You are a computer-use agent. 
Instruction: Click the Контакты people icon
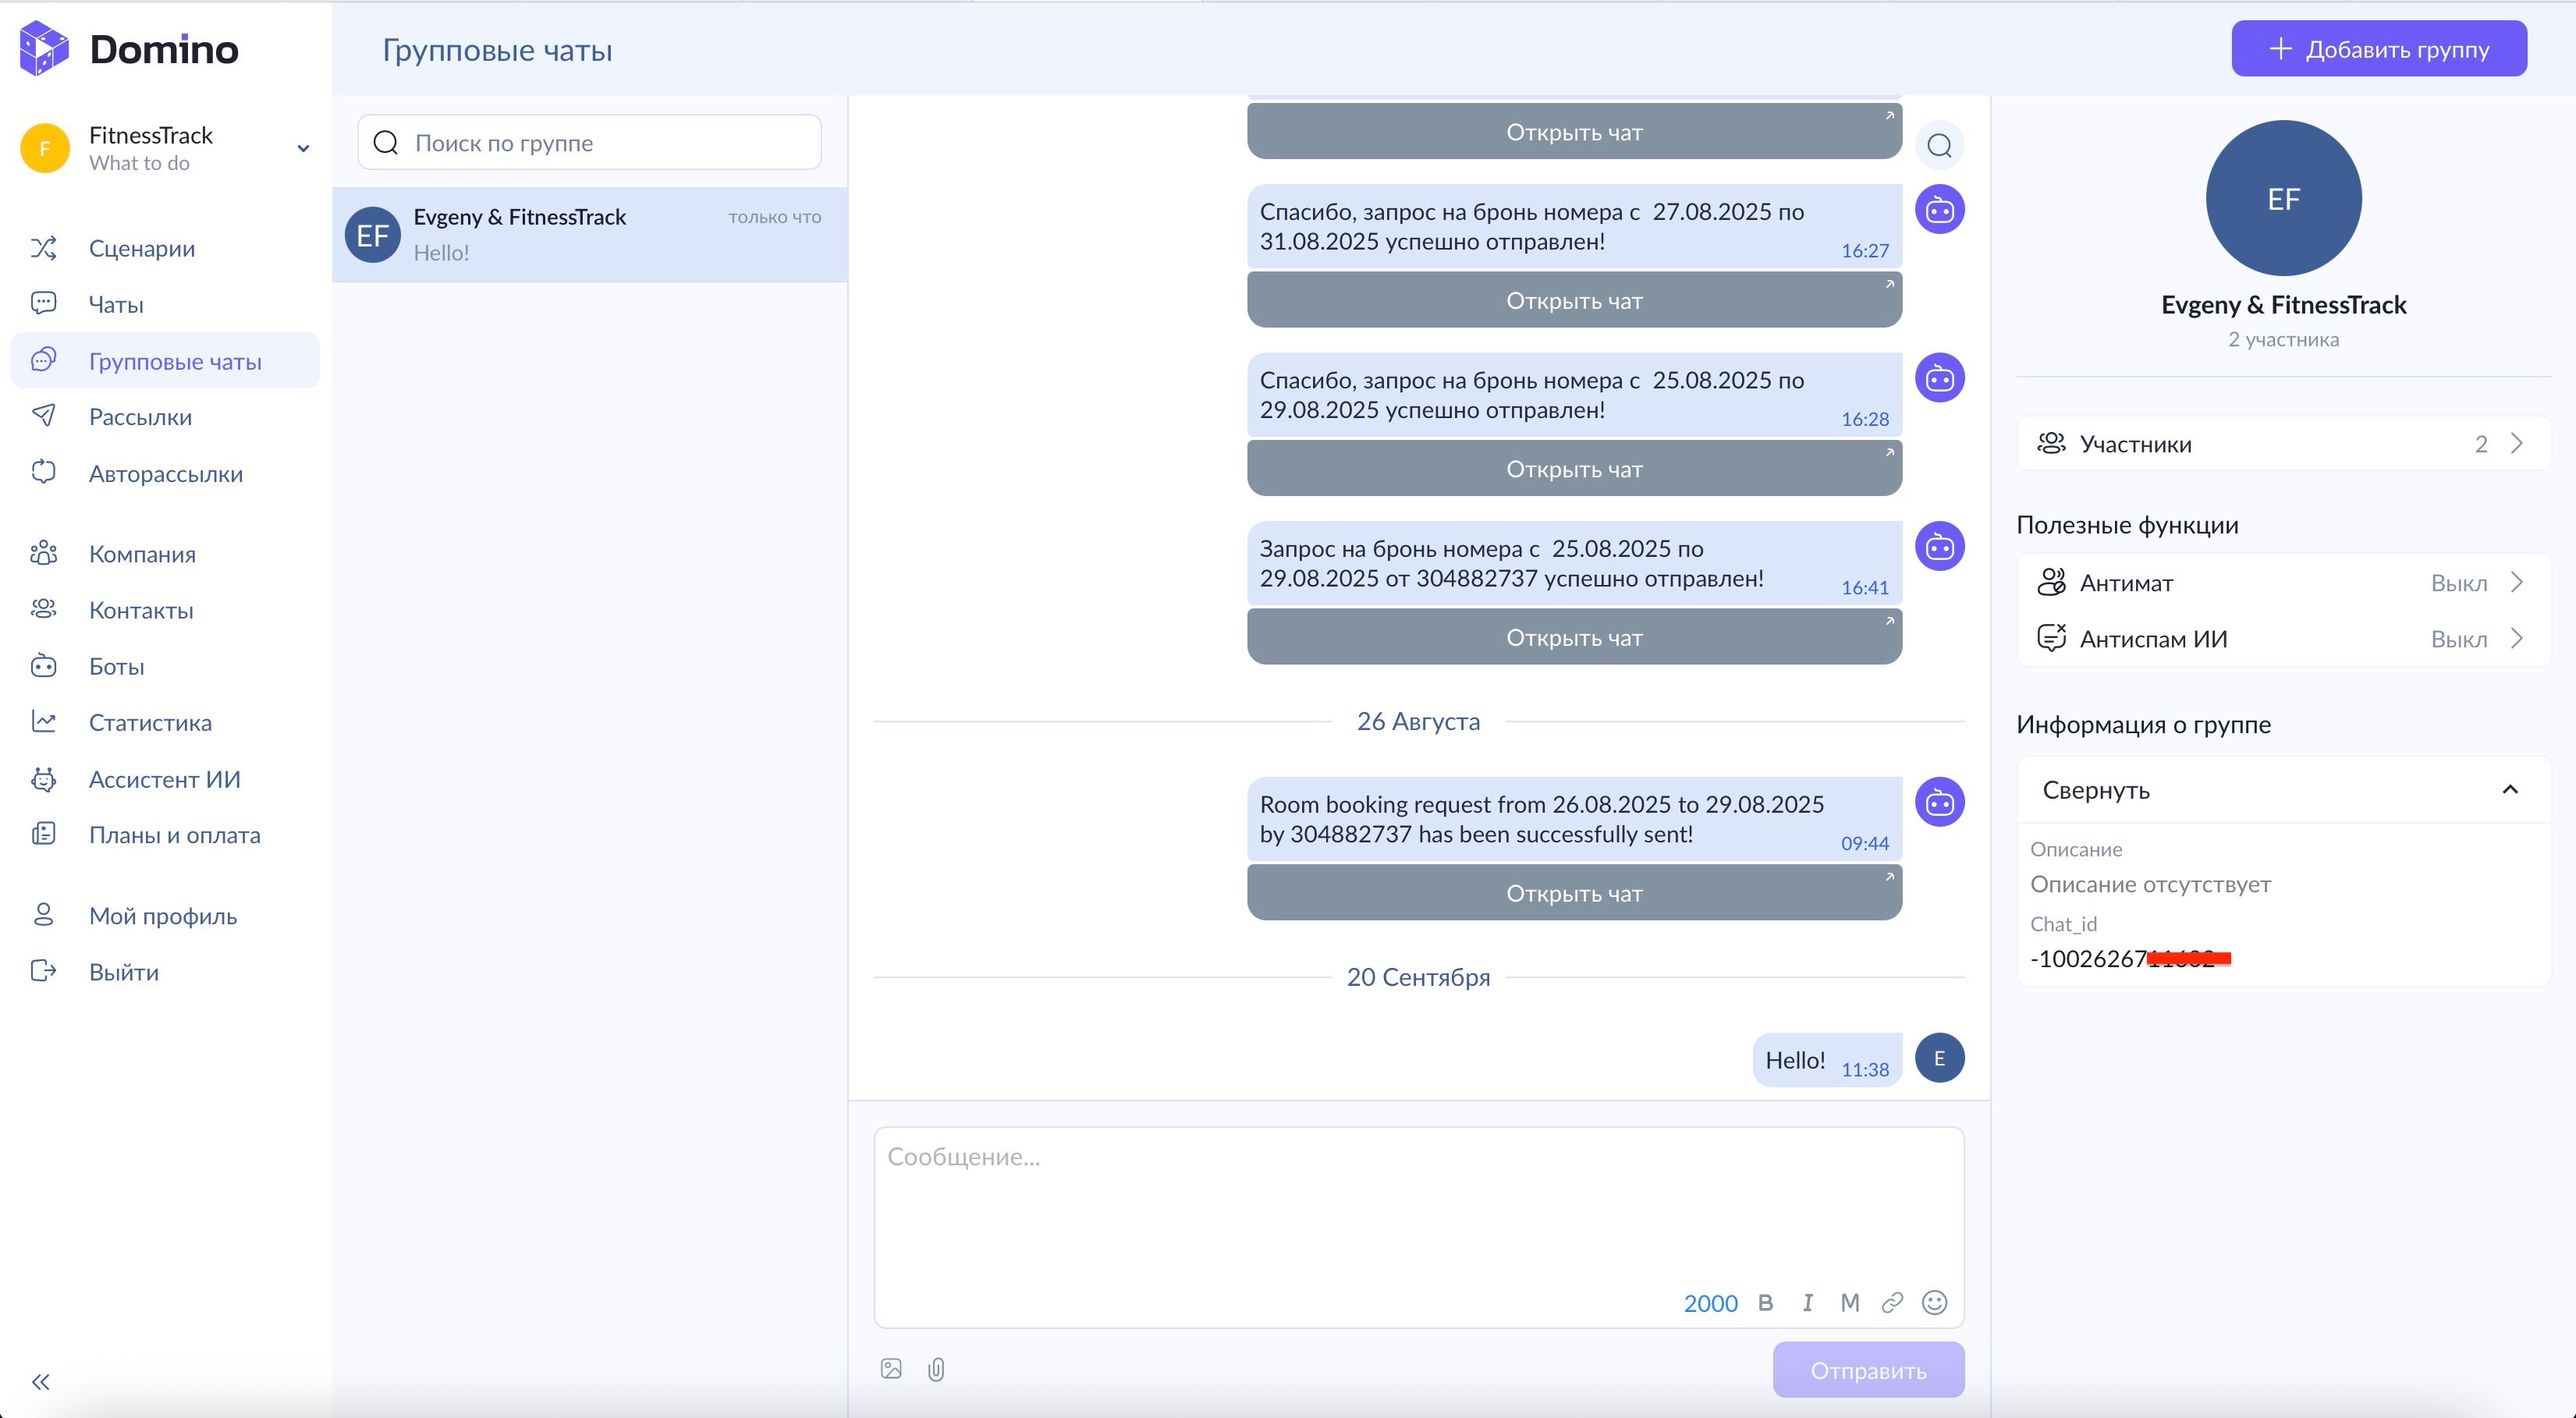pos(43,609)
